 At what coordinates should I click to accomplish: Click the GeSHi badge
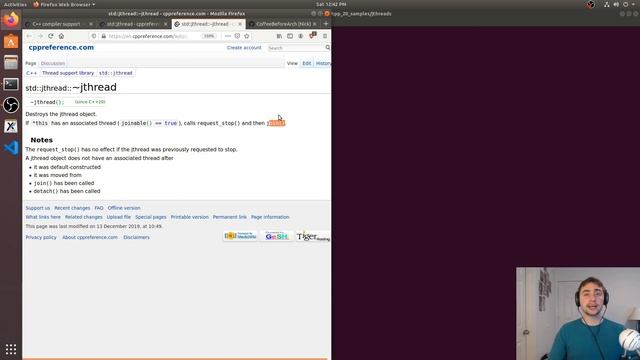[x=276, y=236]
